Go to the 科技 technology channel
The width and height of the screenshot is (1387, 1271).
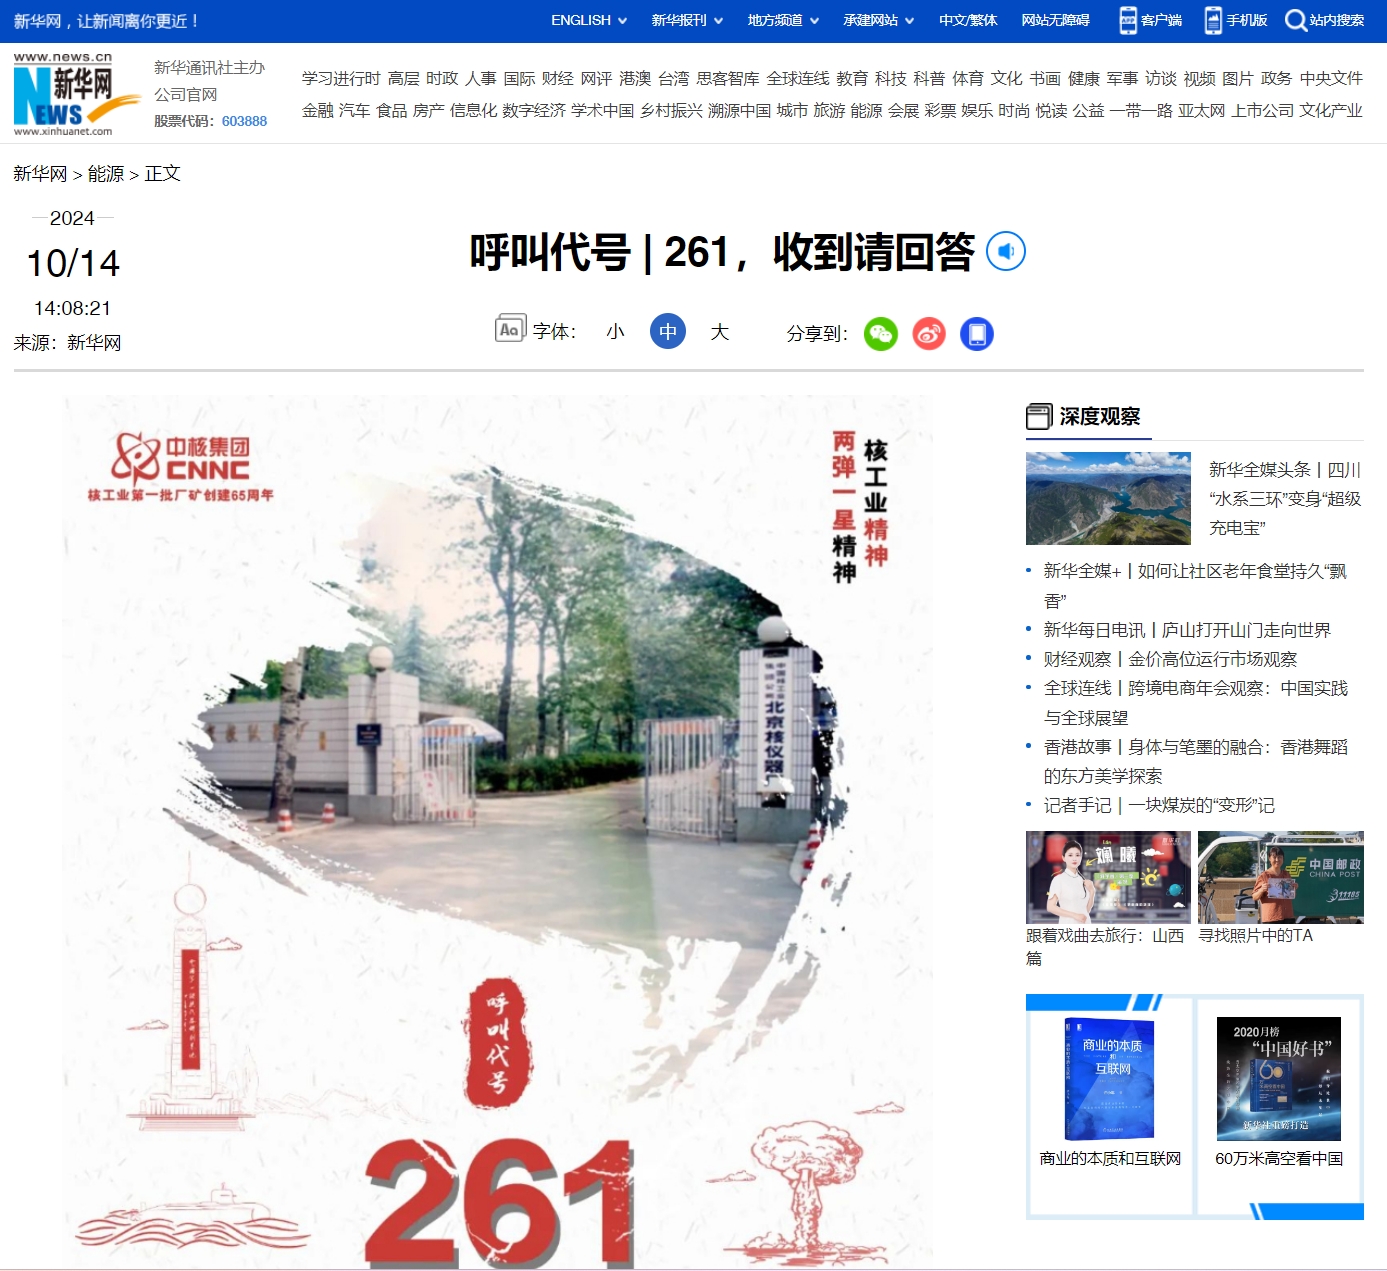(x=890, y=78)
